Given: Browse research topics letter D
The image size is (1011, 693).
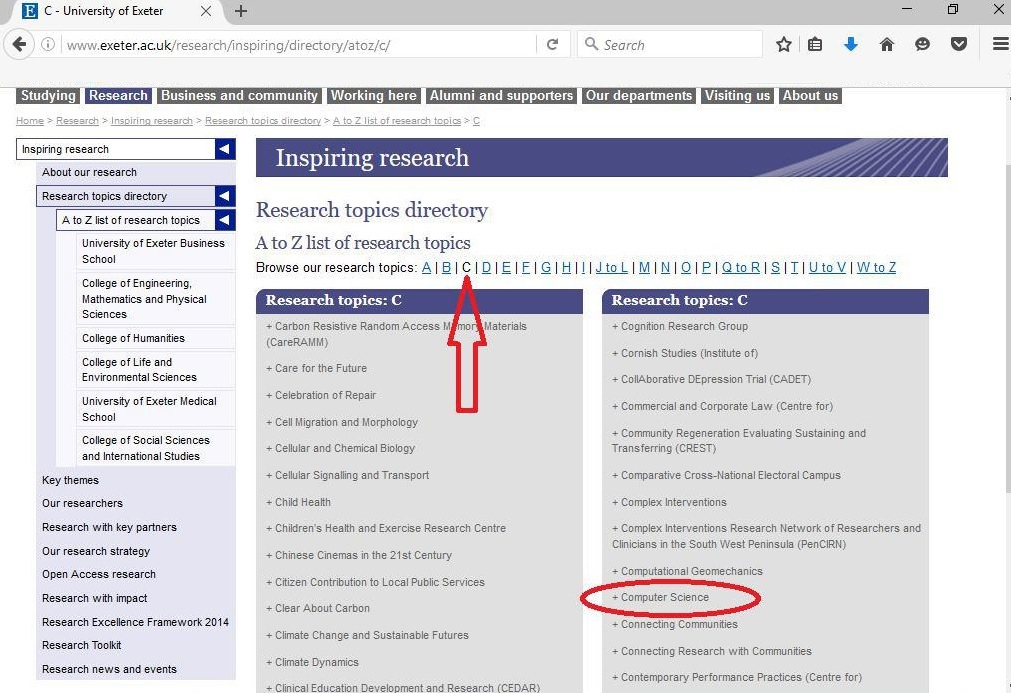Looking at the screenshot, I should pyautogui.click(x=486, y=268).
